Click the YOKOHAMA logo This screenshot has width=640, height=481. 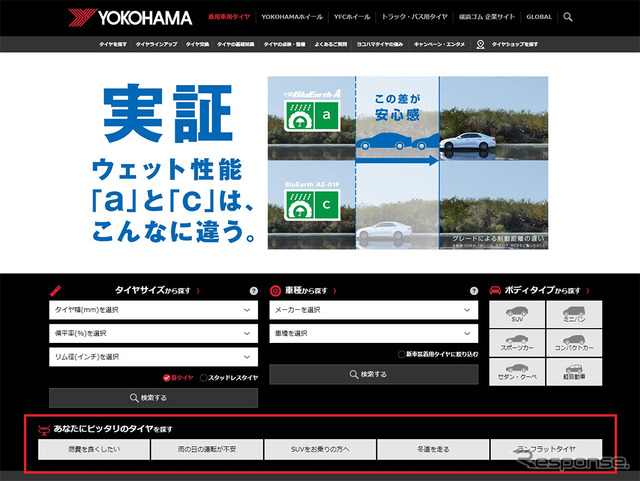point(130,18)
